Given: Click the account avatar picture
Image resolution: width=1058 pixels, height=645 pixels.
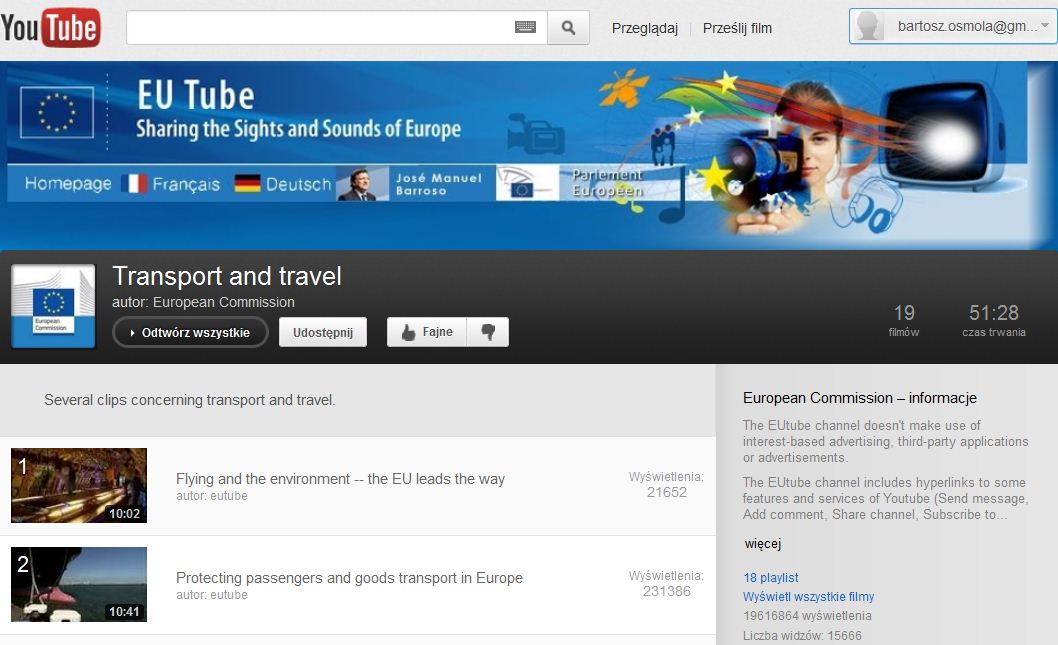Looking at the screenshot, I should [869, 26].
